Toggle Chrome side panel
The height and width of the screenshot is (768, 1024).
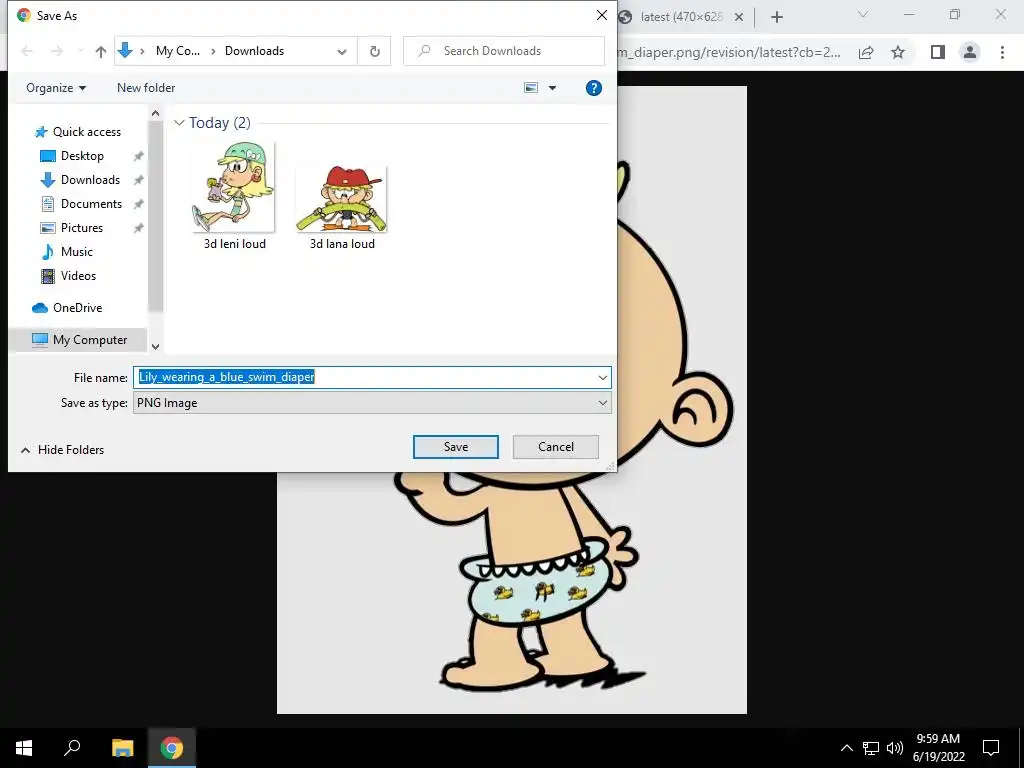pos(938,52)
